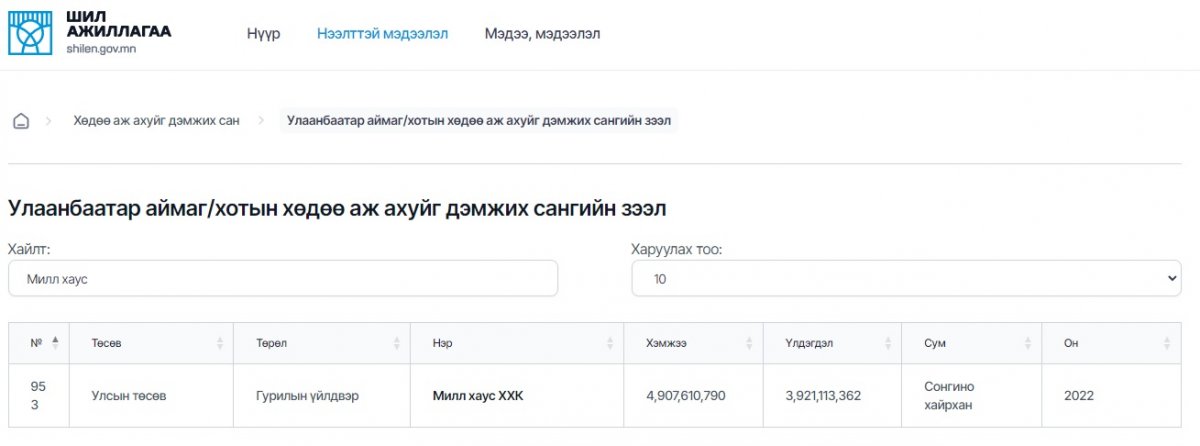This screenshot has width=1200, height=446.
Task: Select Мэдээ, мэдээлэл menu item
Action: click(x=542, y=33)
